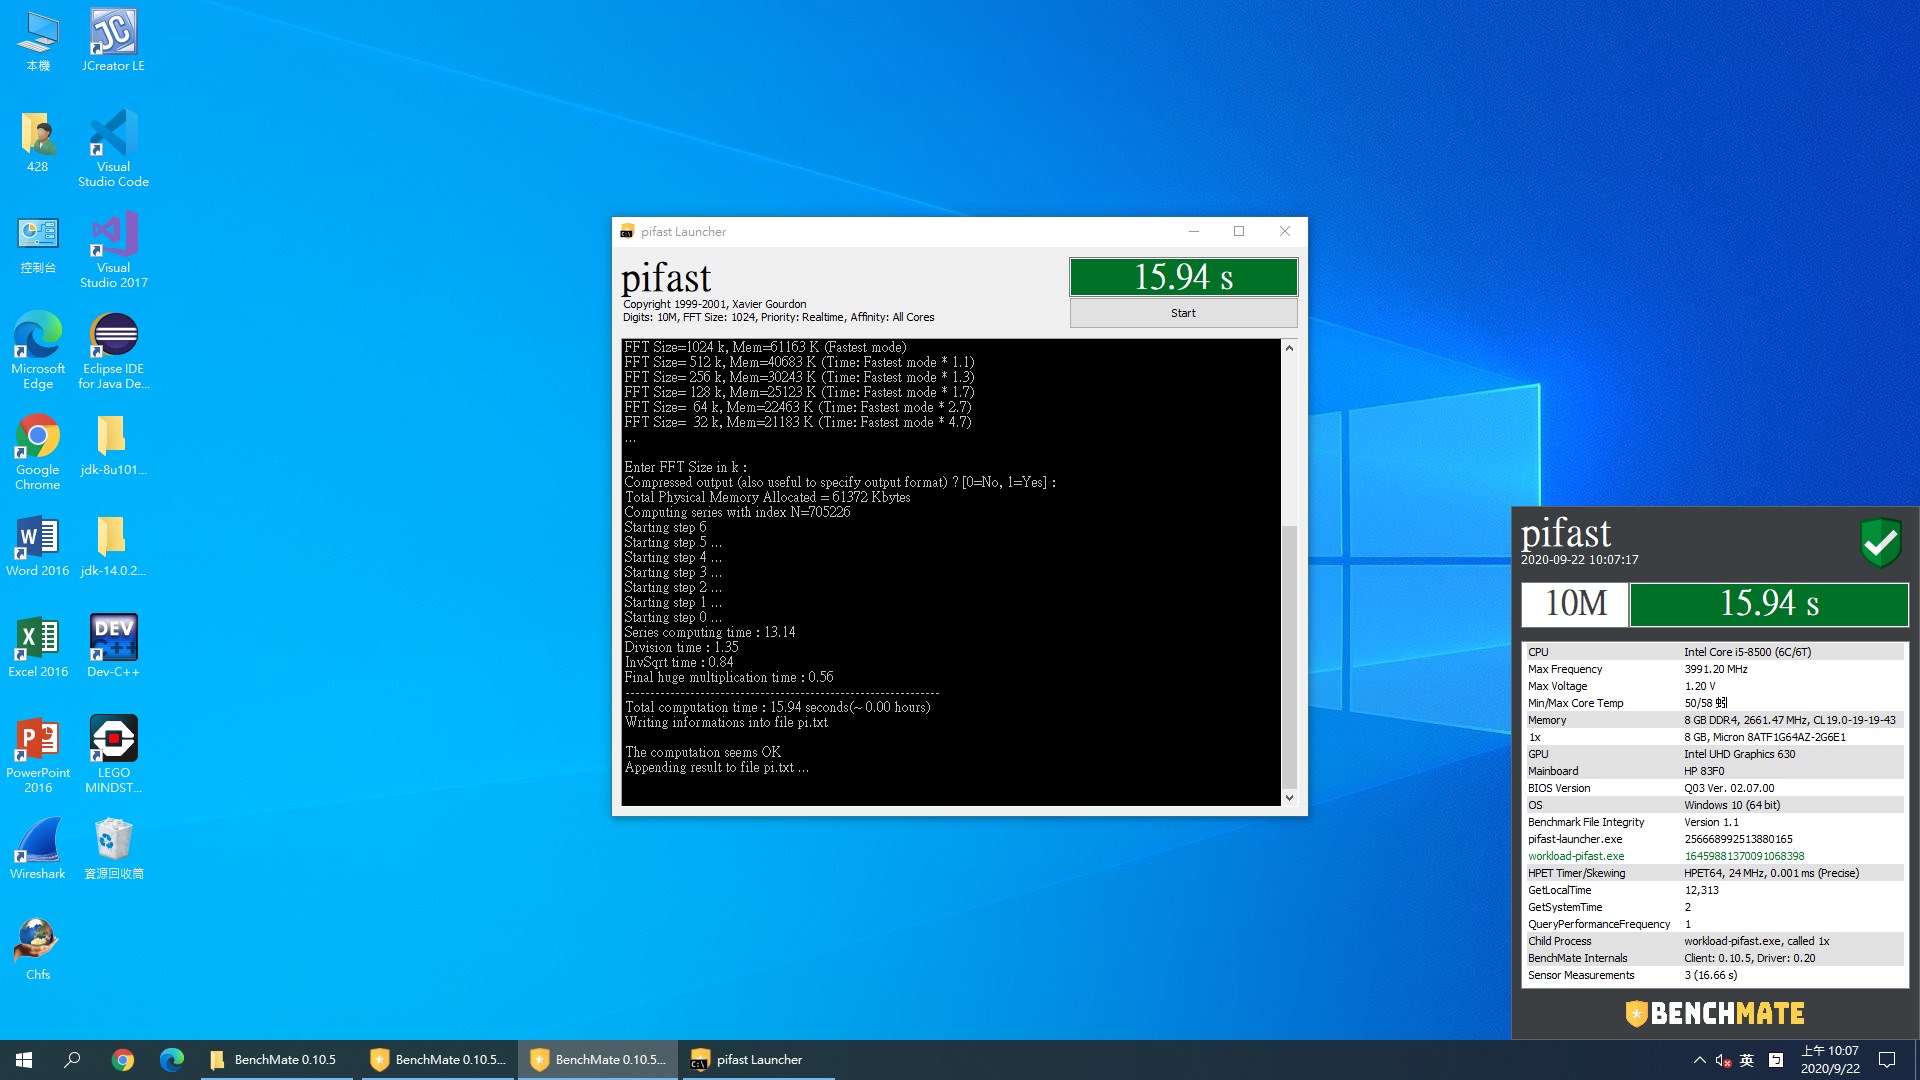
Task: Close the pifast Launcher window
Action: tap(1285, 231)
